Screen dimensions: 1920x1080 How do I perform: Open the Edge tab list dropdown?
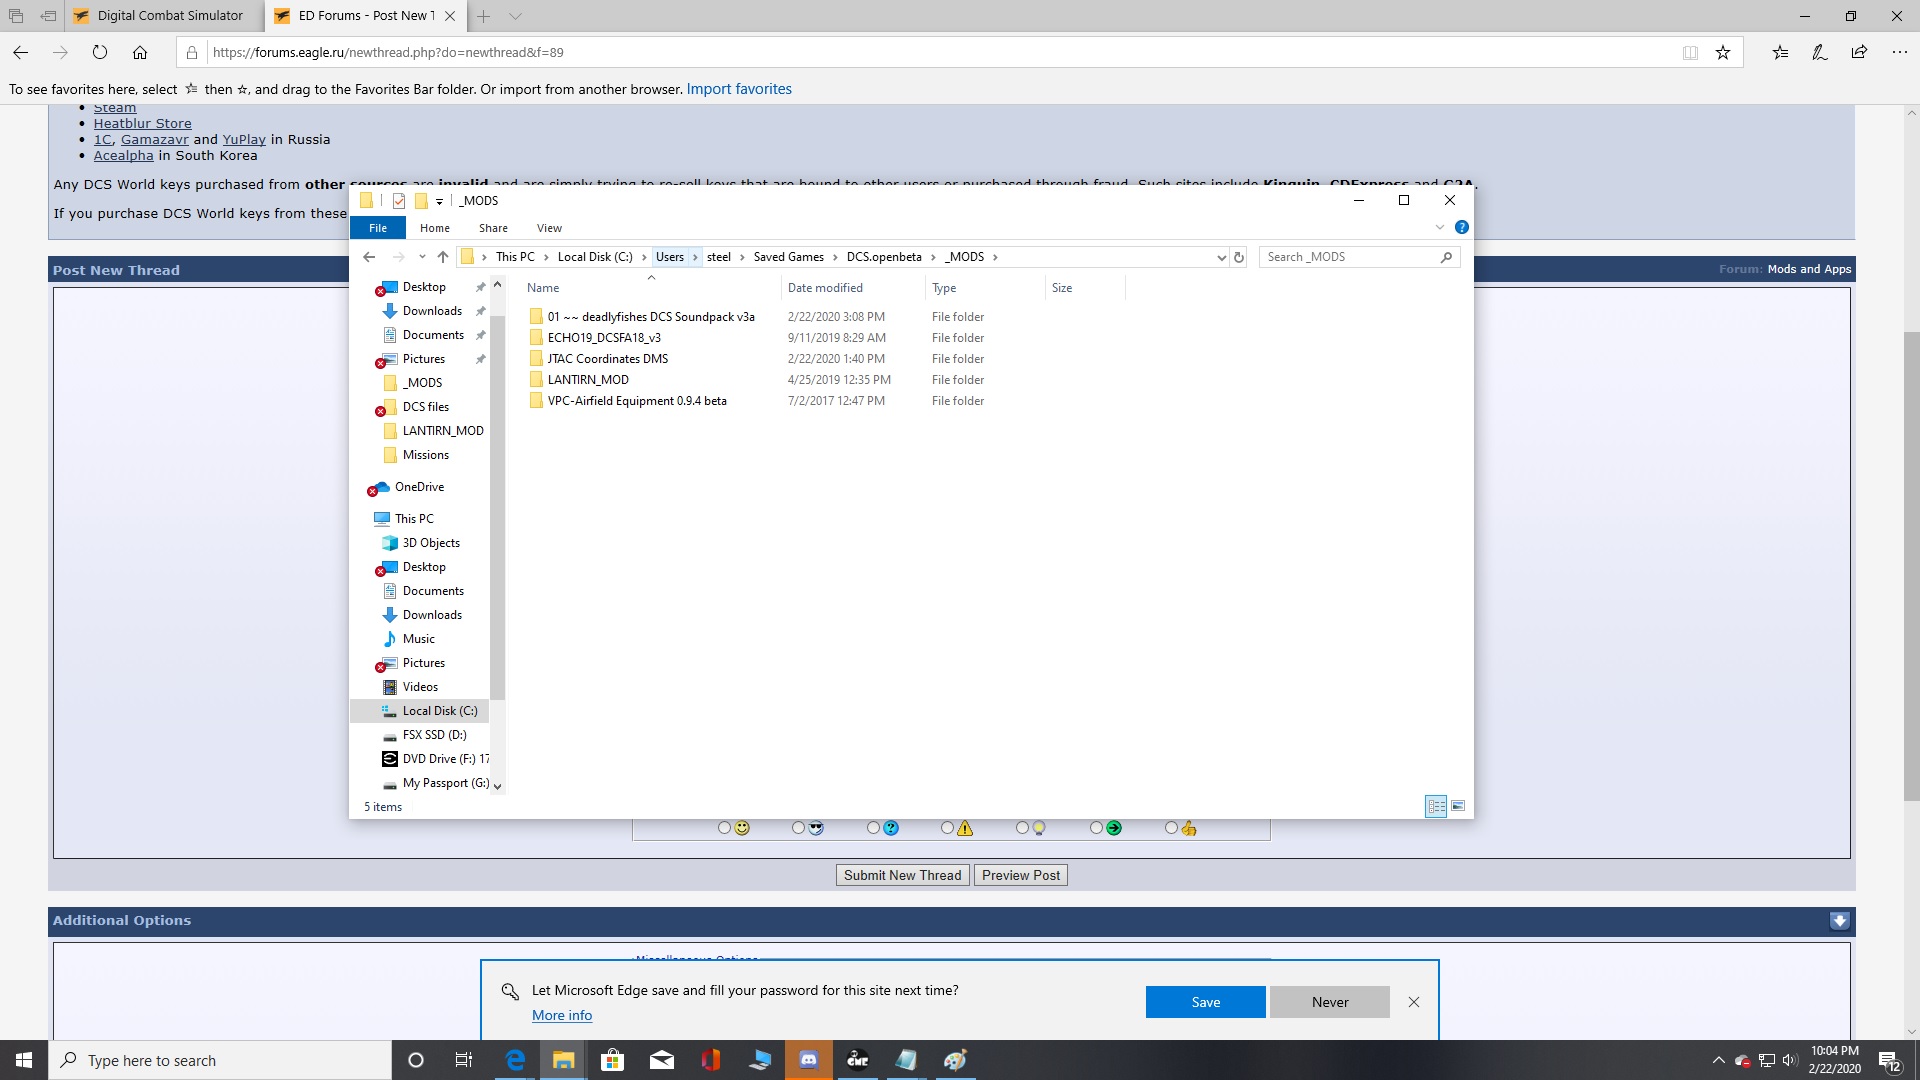pyautogui.click(x=515, y=16)
